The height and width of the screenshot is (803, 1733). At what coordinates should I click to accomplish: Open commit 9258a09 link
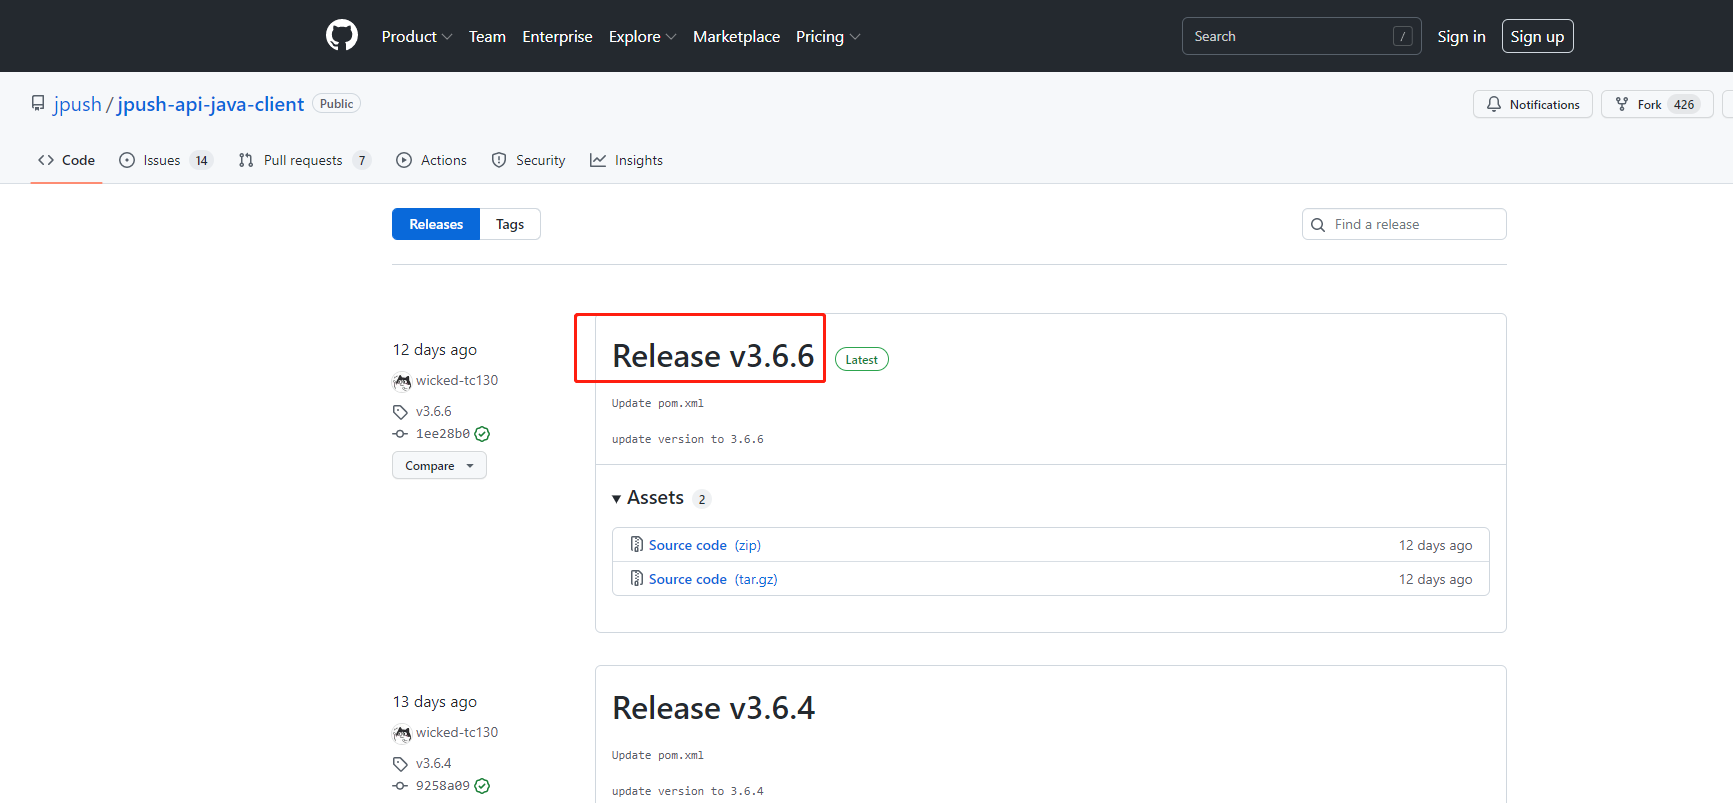[443, 786]
